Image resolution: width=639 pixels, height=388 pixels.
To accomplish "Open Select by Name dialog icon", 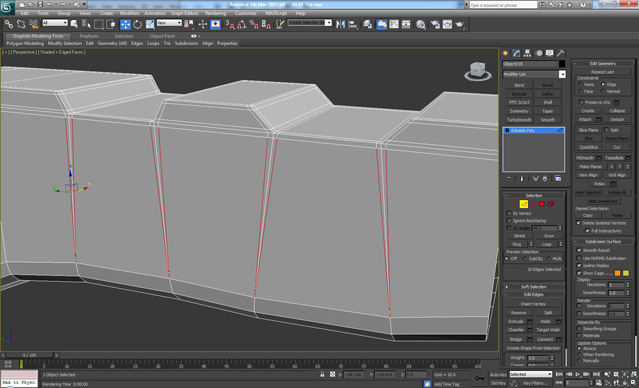I will [x=86, y=24].
